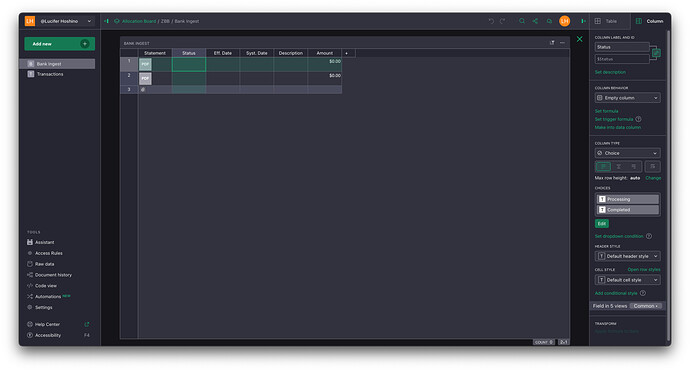Open the help icon next to Set trigger formula

(638, 119)
